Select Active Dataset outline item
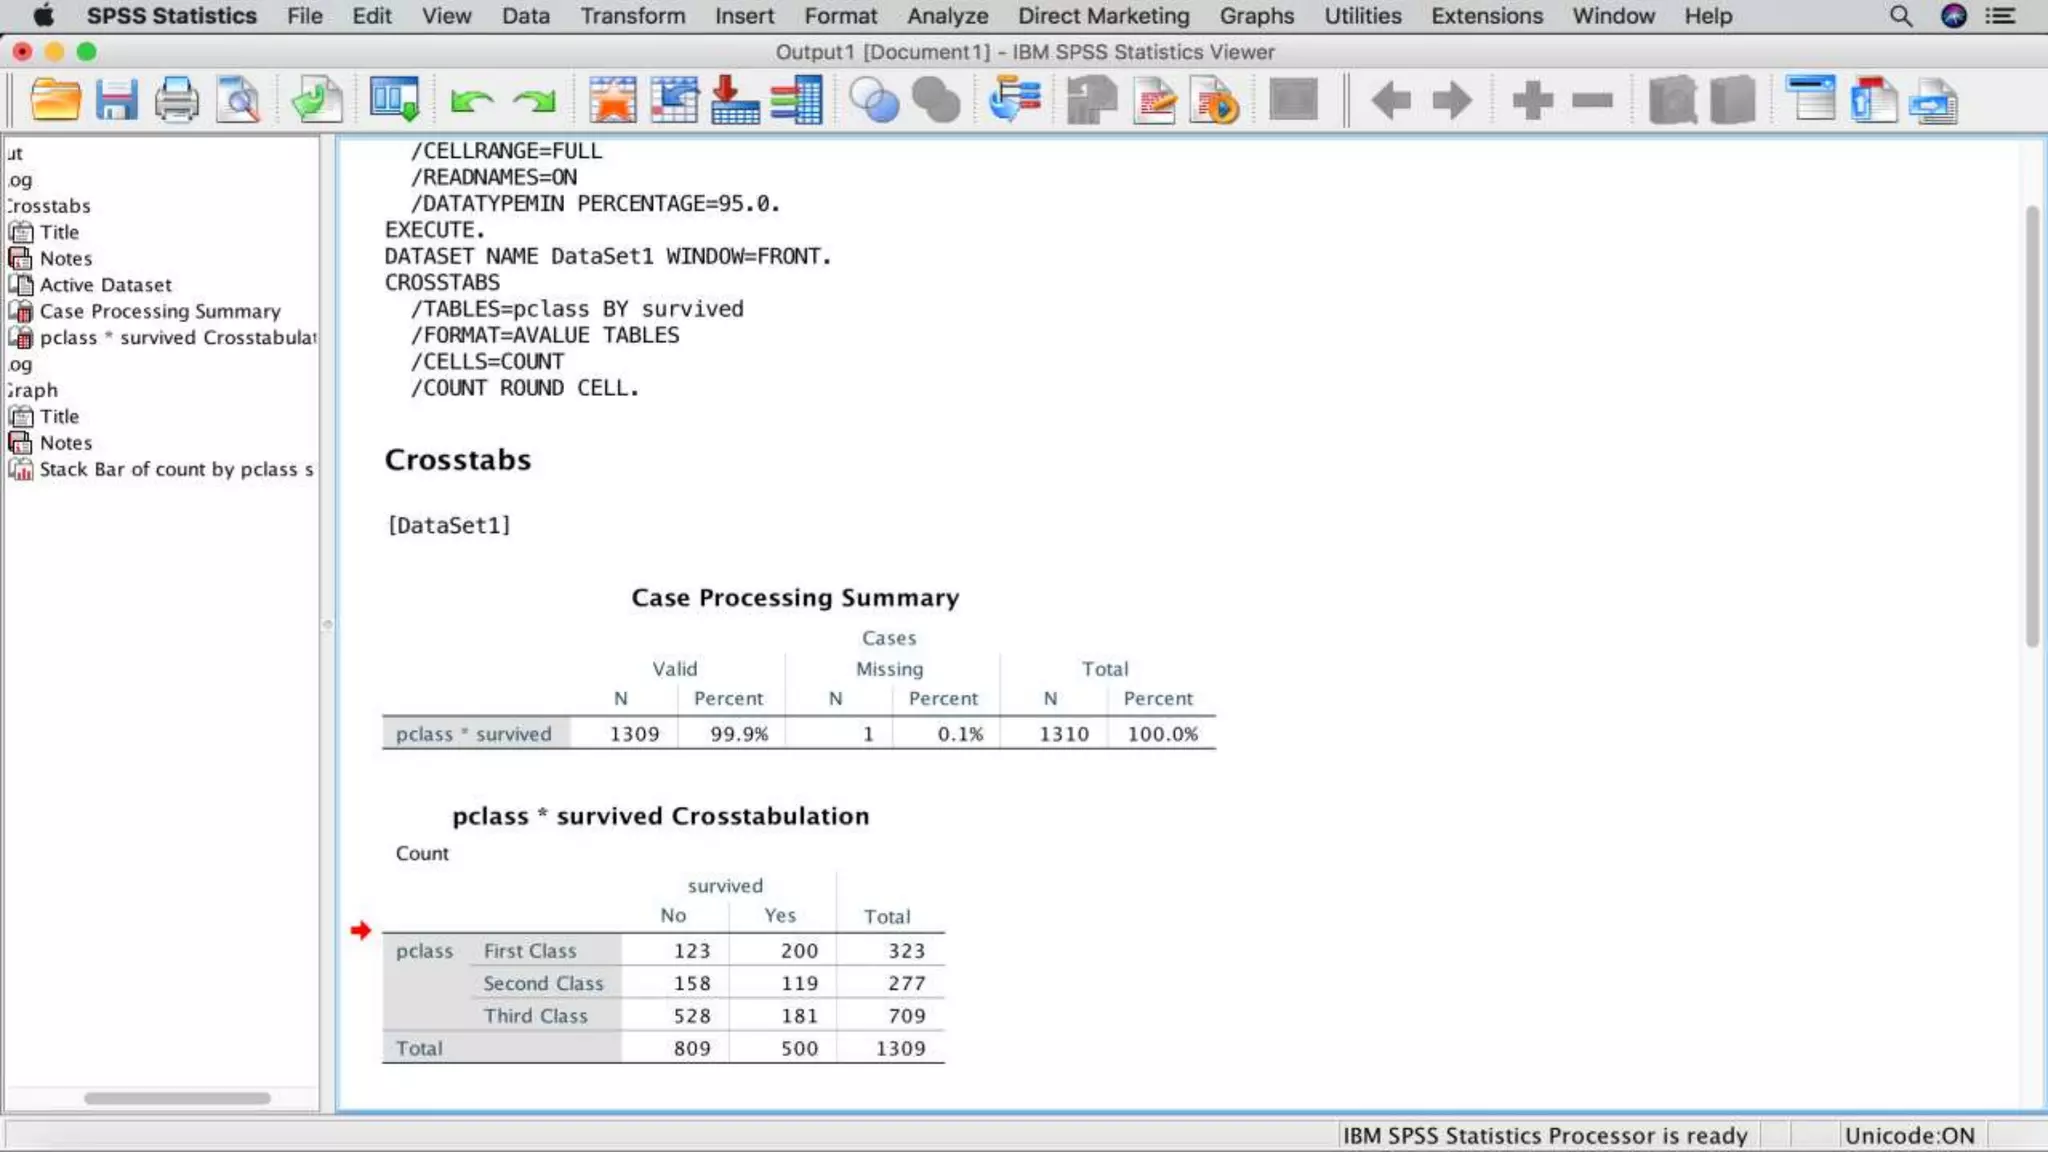 pyautogui.click(x=105, y=285)
